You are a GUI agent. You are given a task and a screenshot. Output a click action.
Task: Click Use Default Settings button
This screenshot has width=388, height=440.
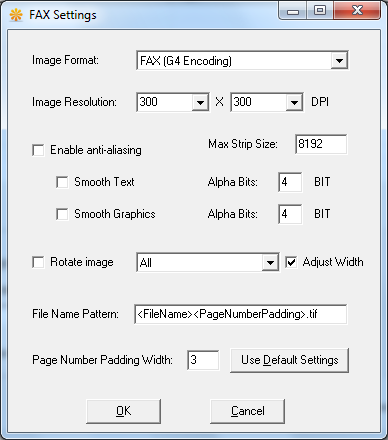[x=289, y=360]
